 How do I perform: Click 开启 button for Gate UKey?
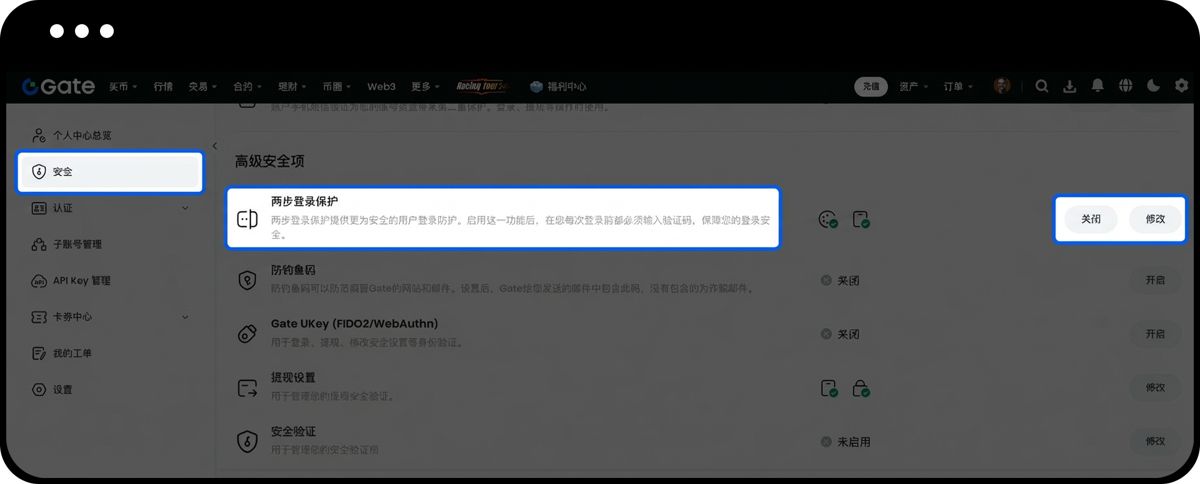pyautogui.click(x=1155, y=334)
